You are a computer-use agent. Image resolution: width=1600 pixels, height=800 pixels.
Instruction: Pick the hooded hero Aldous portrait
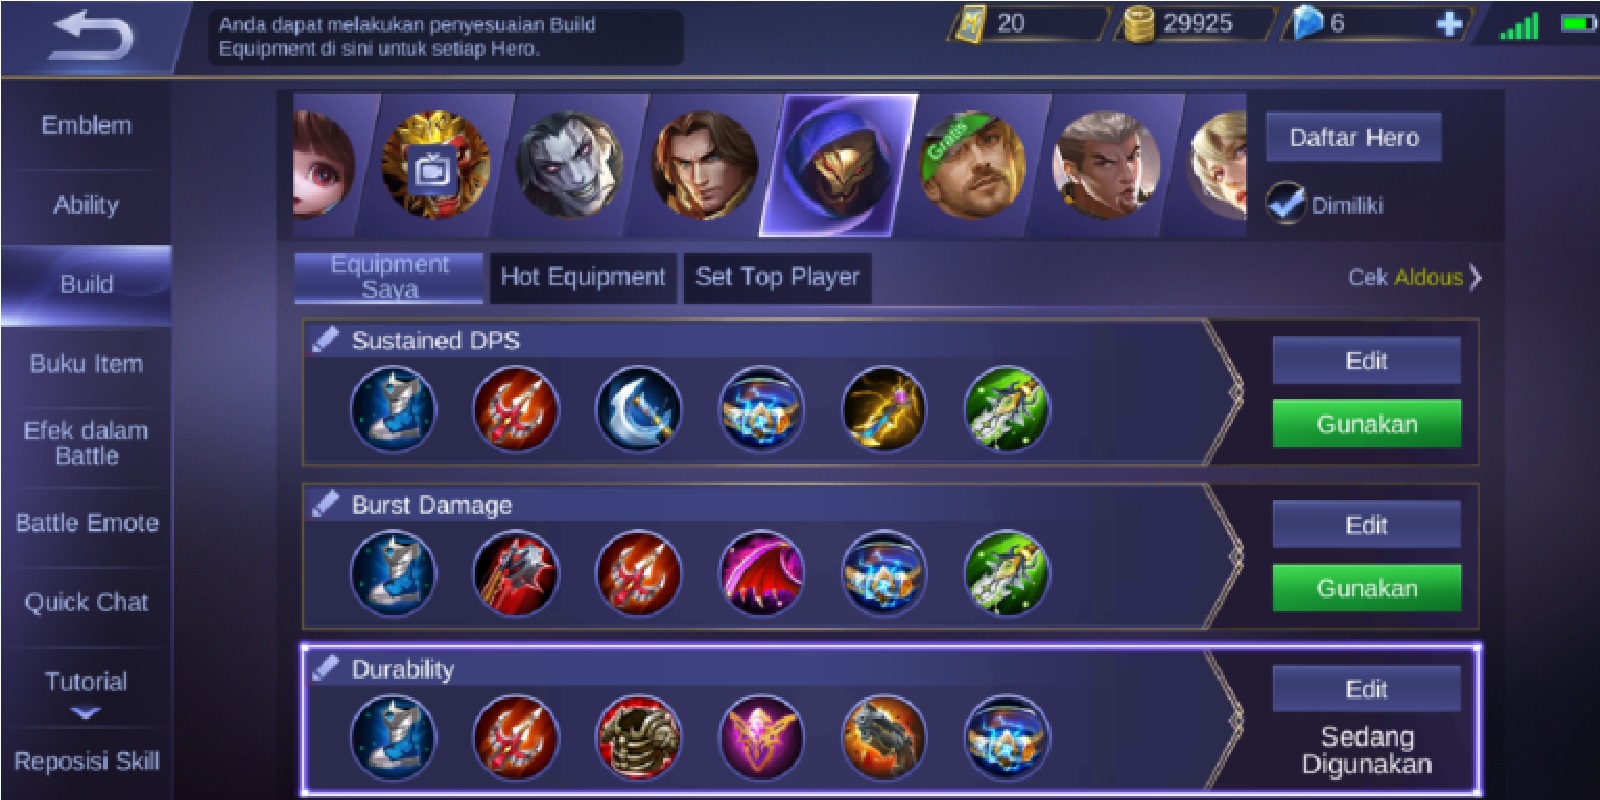point(838,165)
